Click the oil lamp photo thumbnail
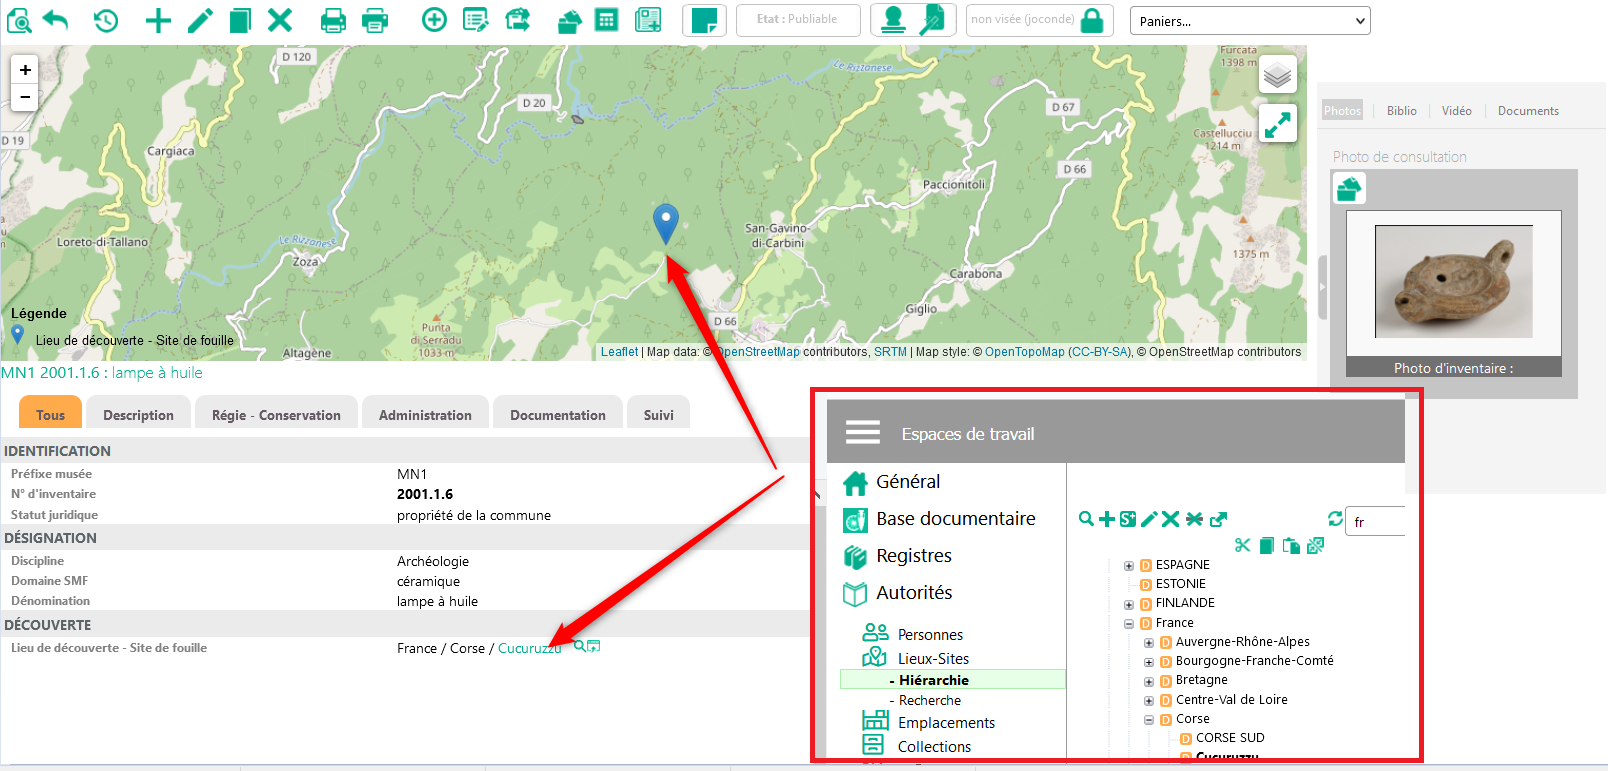 click(1453, 282)
